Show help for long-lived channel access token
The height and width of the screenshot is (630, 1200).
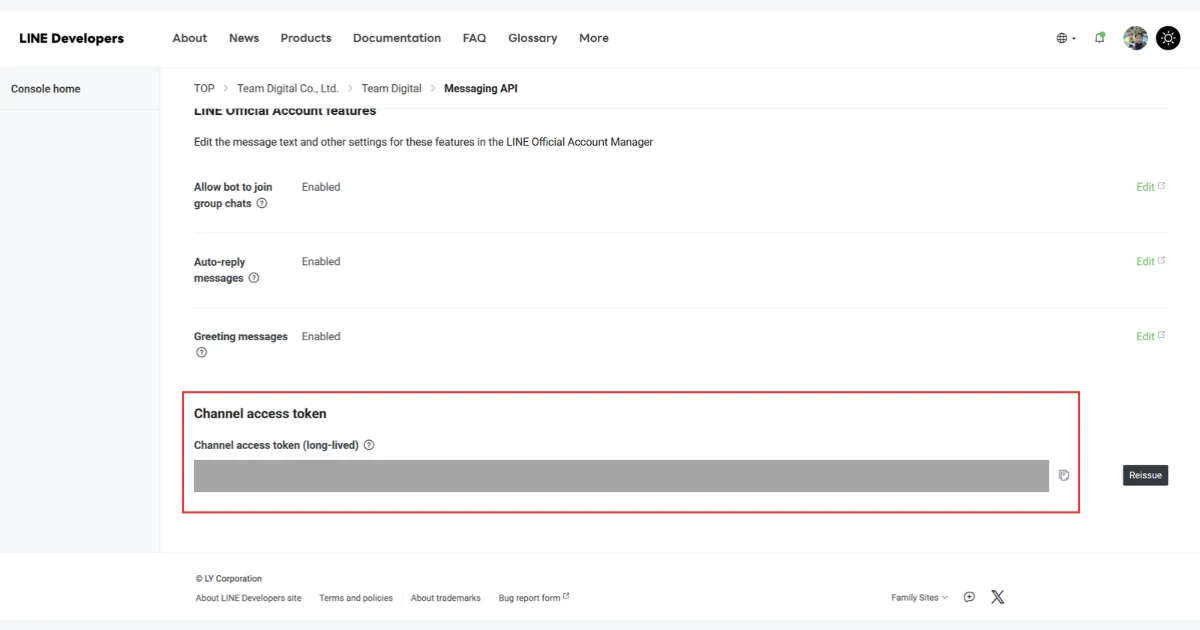coord(369,445)
